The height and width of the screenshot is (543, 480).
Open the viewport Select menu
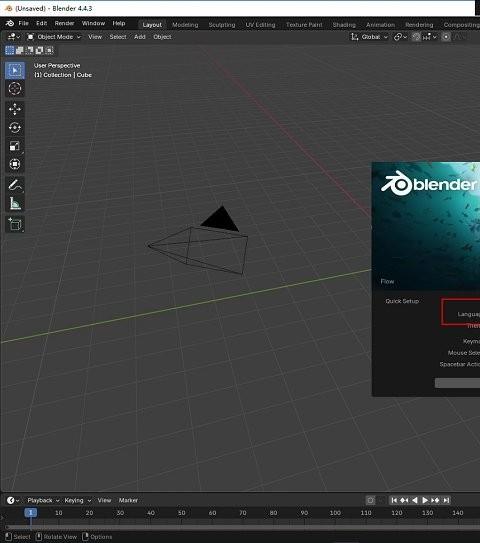tap(118, 37)
